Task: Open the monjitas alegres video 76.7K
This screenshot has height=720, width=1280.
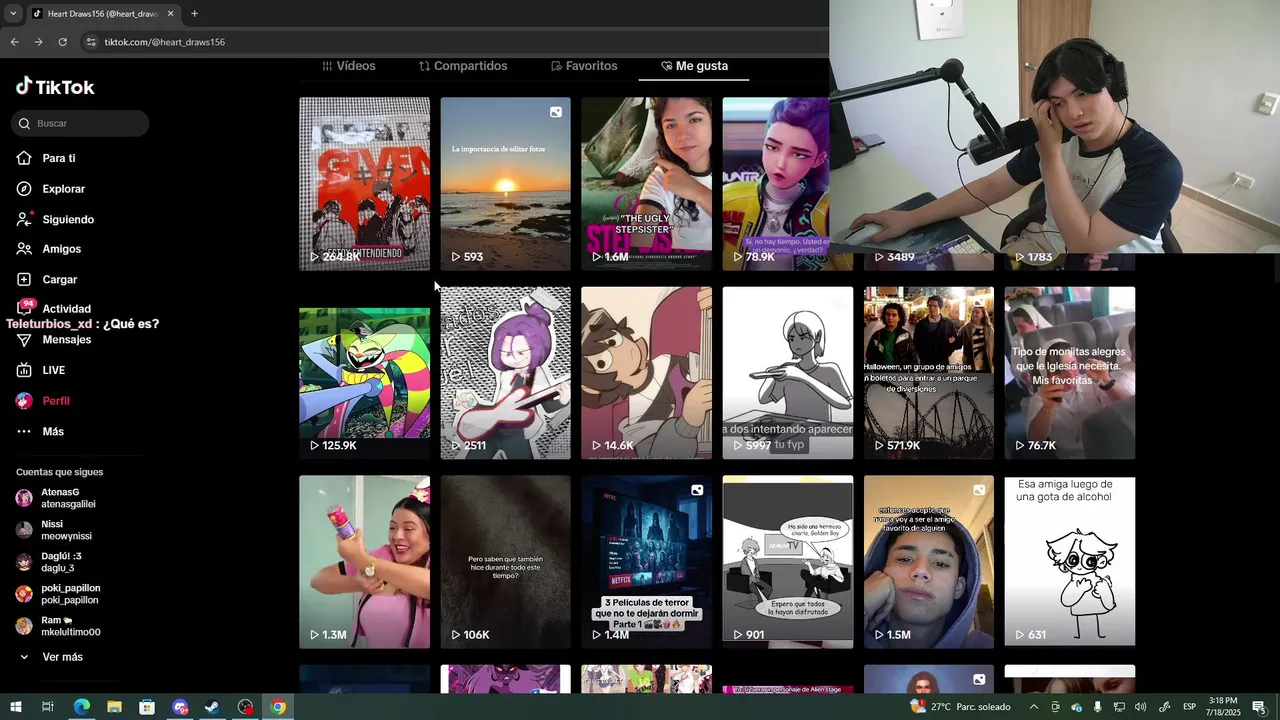Action: (x=1070, y=373)
